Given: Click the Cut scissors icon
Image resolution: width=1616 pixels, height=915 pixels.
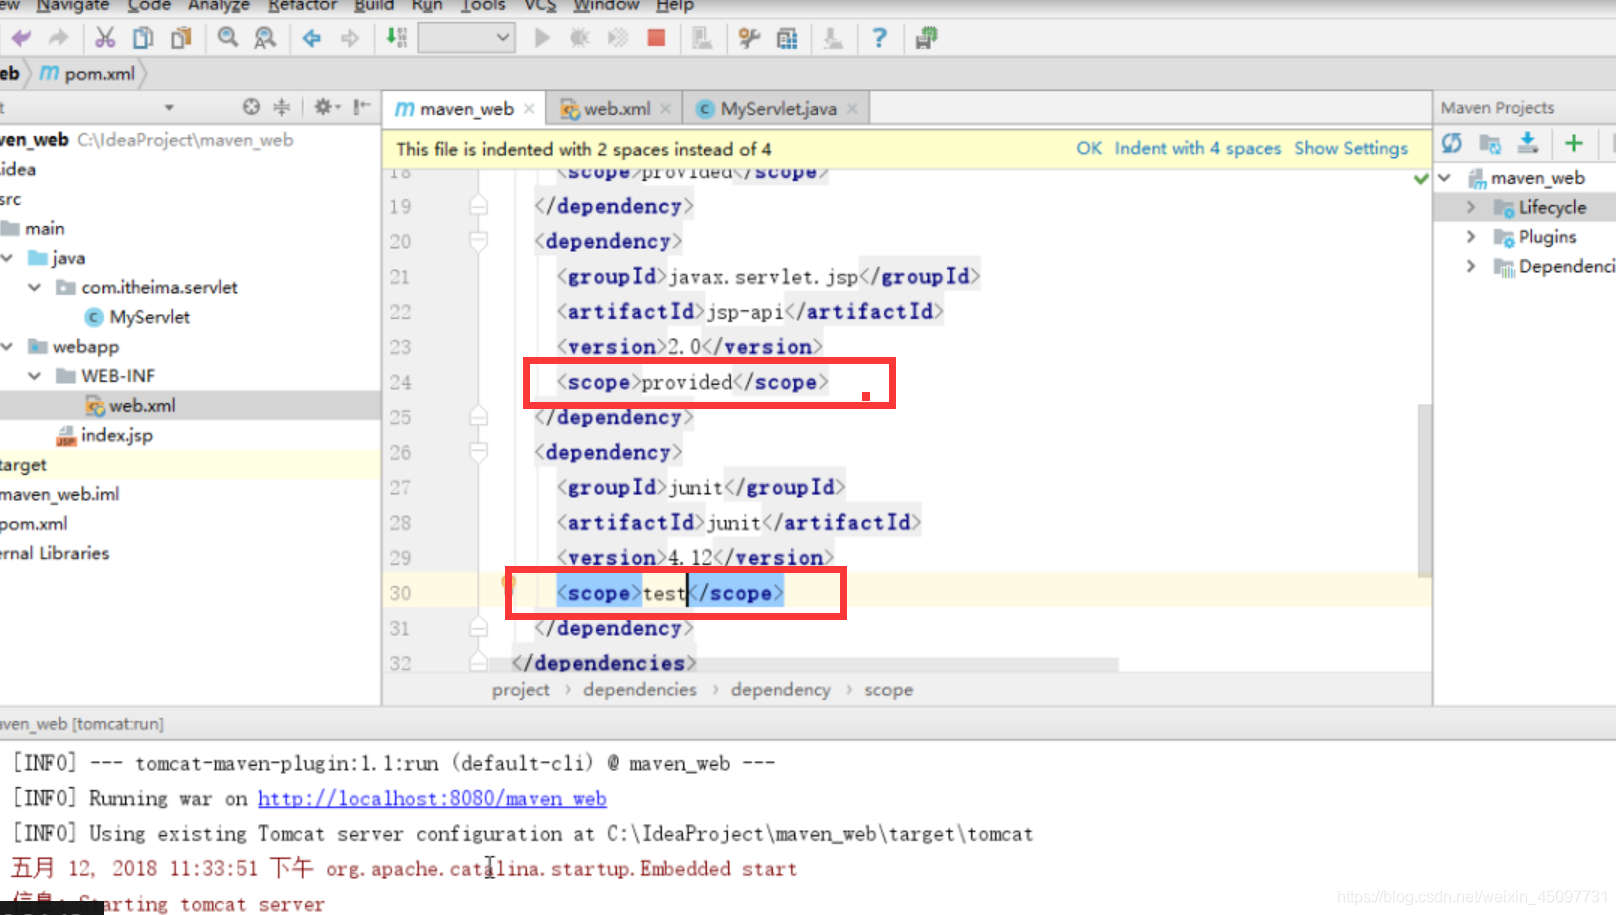Looking at the screenshot, I should coord(105,39).
